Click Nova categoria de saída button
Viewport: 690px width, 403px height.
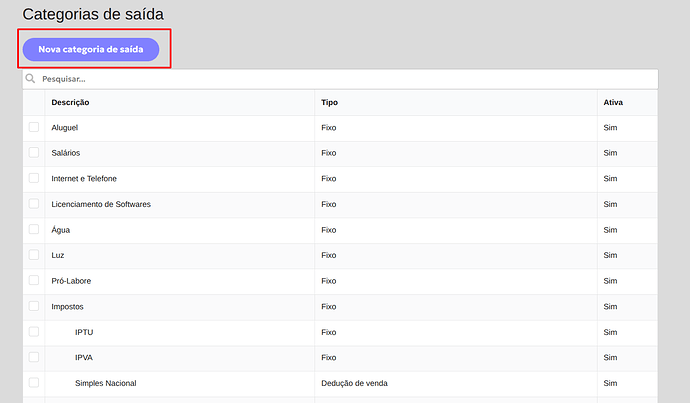point(91,49)
